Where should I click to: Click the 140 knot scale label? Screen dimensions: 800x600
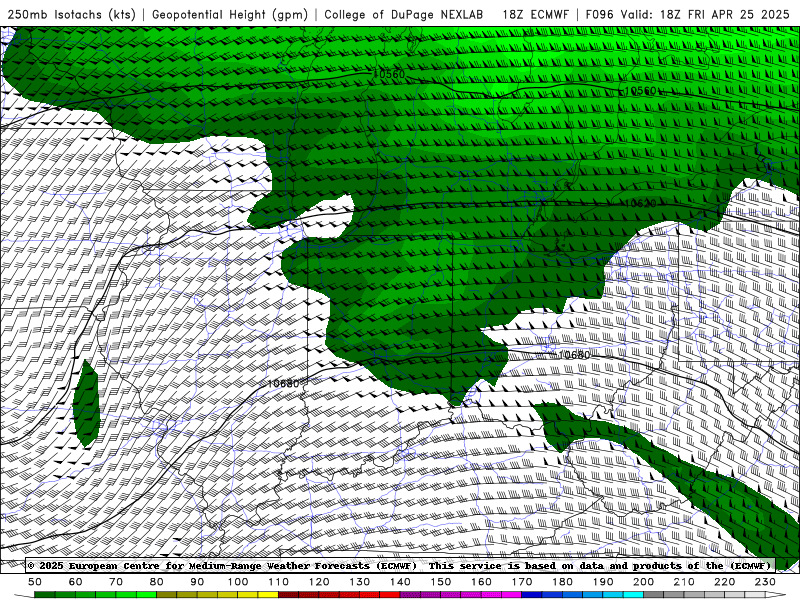[x=400, y=582]
